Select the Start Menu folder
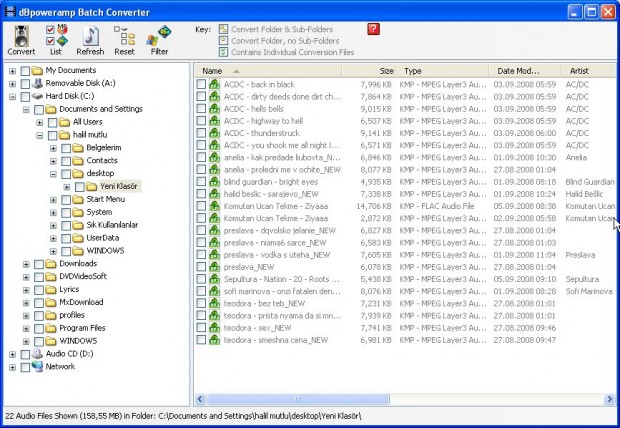 (x=106, y=199)
